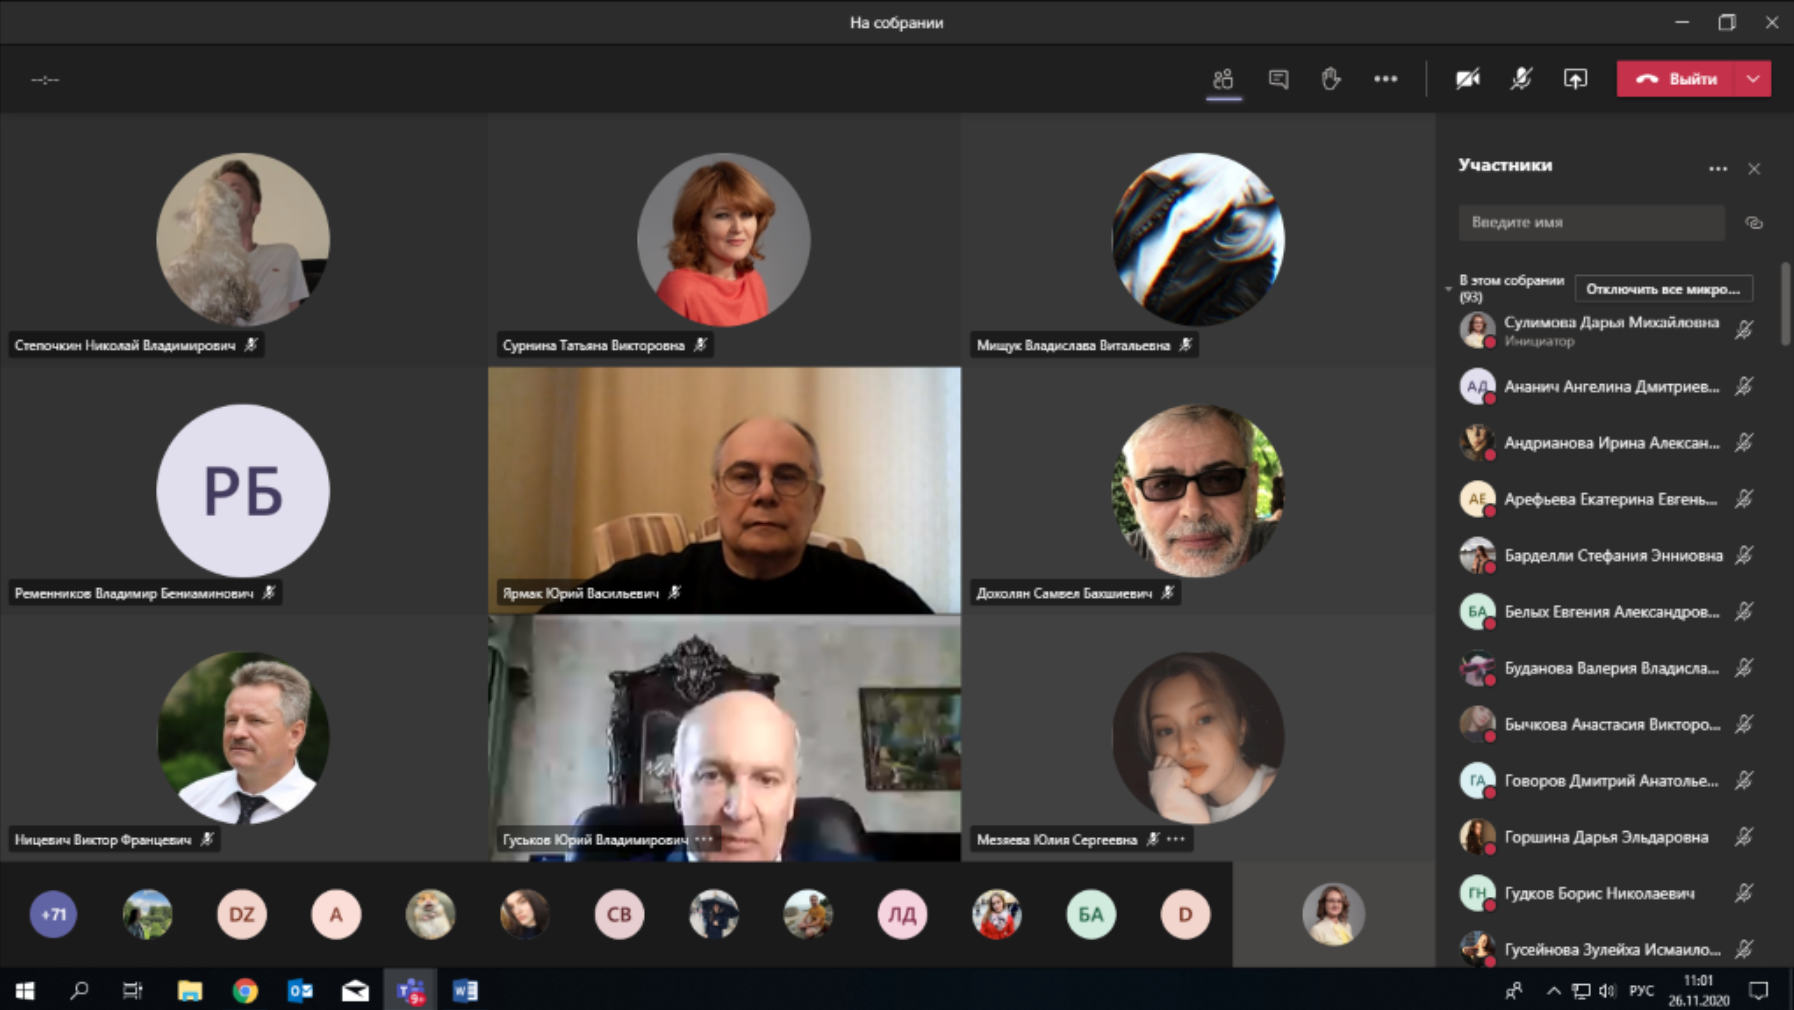
Task: Expand the Выйти dropdown arrow
Action: [1753, 79]
